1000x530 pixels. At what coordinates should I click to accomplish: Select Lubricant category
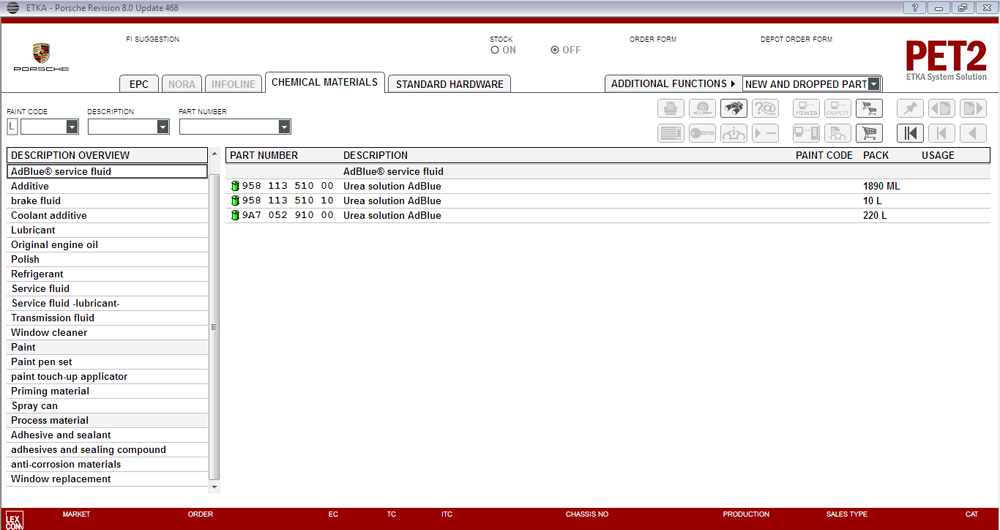tap(107, 230)
